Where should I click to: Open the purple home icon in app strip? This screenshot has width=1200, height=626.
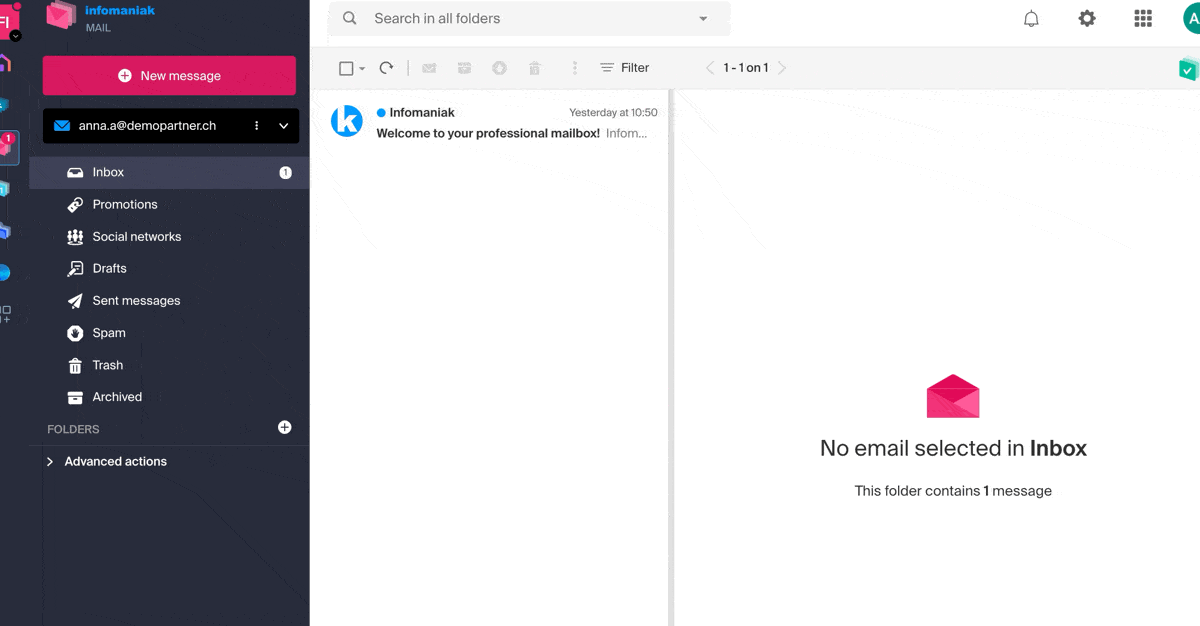(5, 64)
